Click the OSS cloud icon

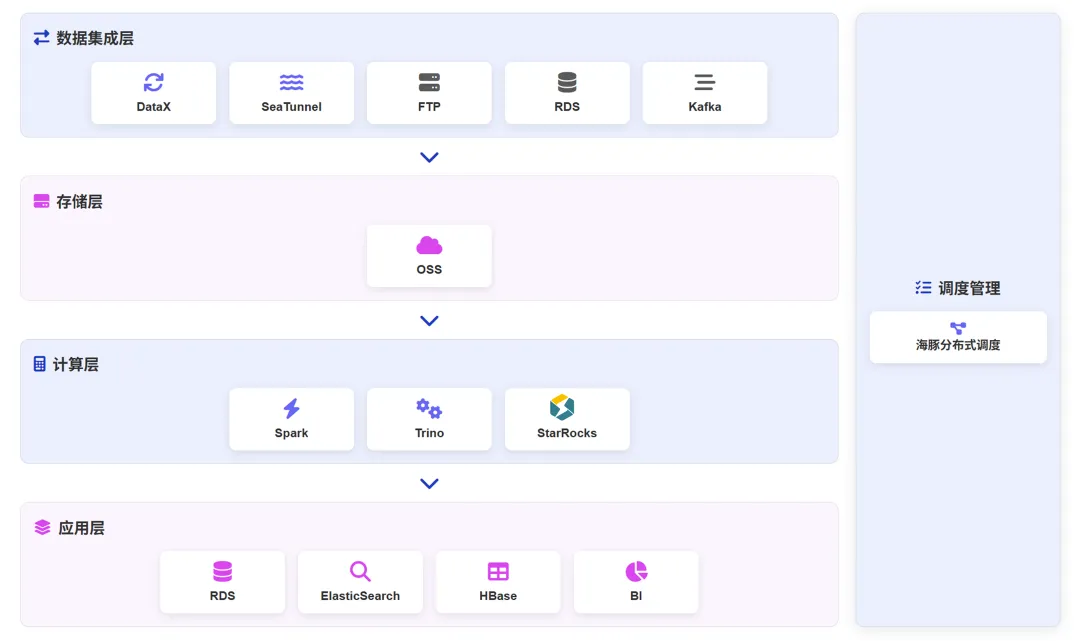pyautogui.click(x=429, y=245)
